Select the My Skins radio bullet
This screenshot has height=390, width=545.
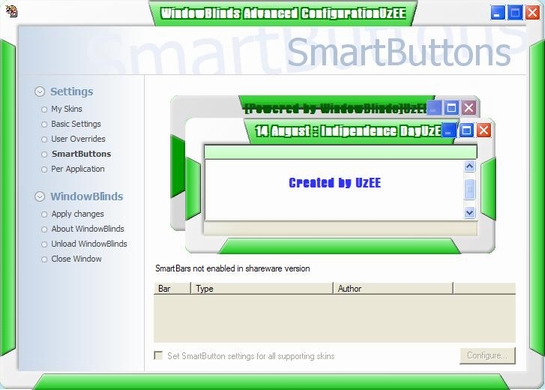coord(44,109)
